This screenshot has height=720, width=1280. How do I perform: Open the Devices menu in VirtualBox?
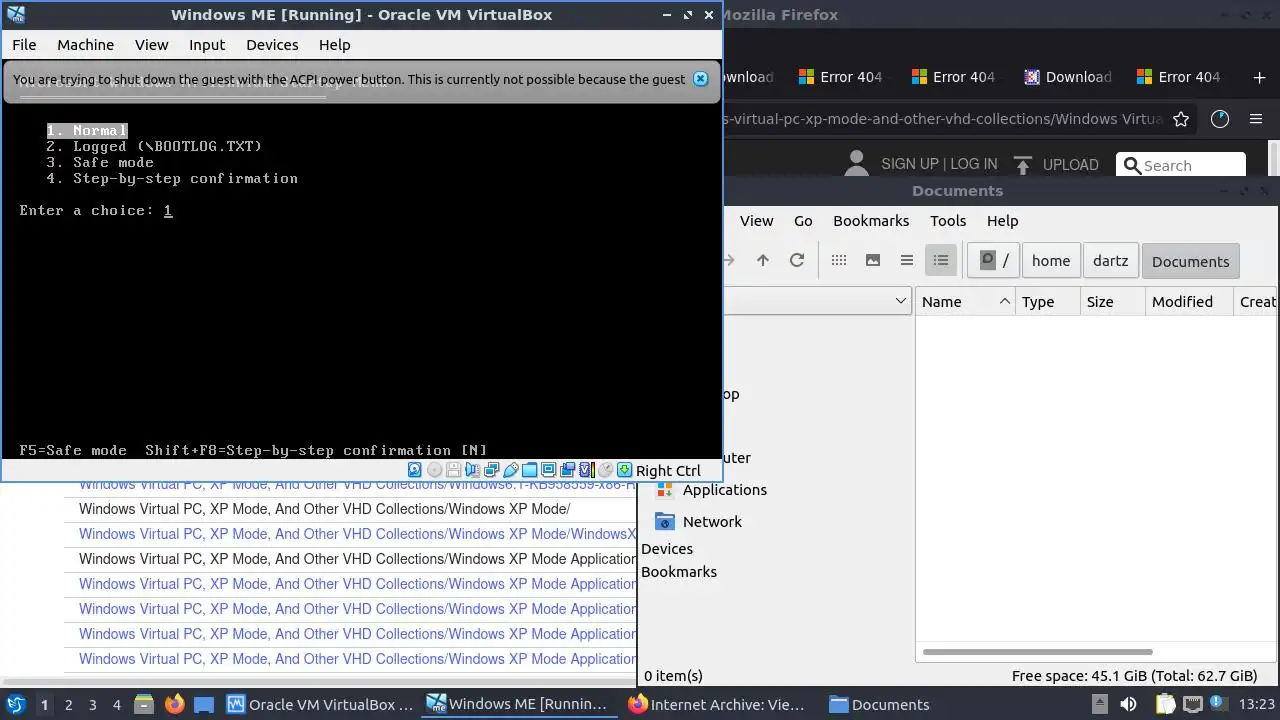(272, 45)
